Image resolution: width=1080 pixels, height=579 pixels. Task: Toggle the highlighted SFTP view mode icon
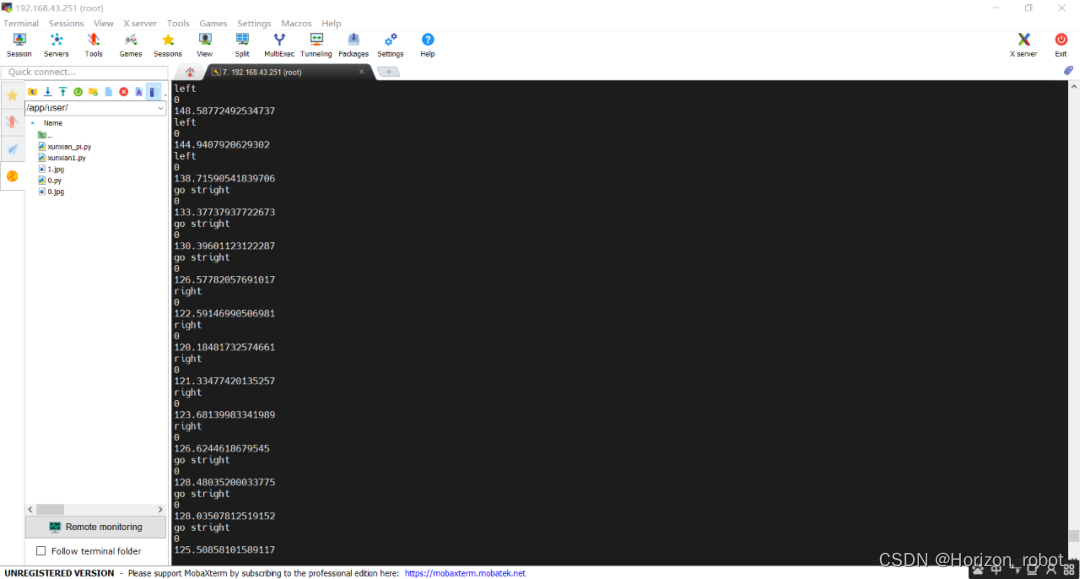pyautogui.click(x=154, y=92)
